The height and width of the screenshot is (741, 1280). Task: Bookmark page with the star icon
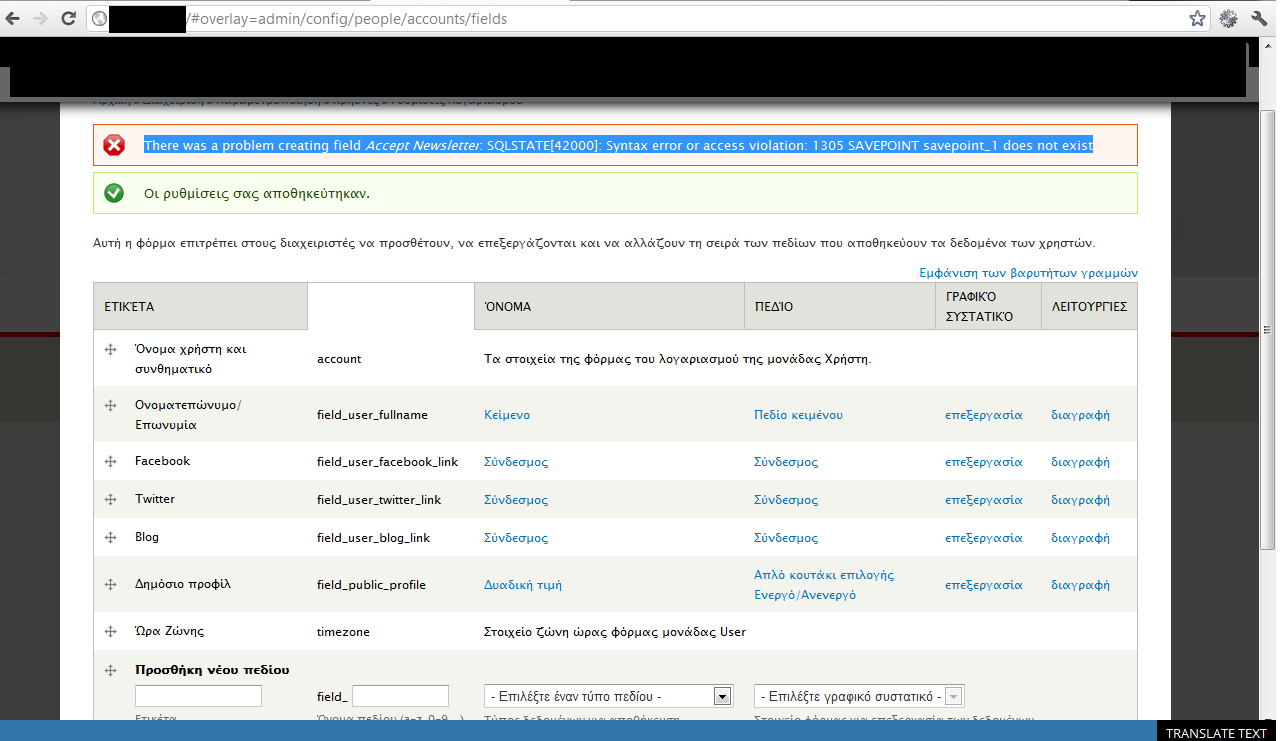point(1197,18)
